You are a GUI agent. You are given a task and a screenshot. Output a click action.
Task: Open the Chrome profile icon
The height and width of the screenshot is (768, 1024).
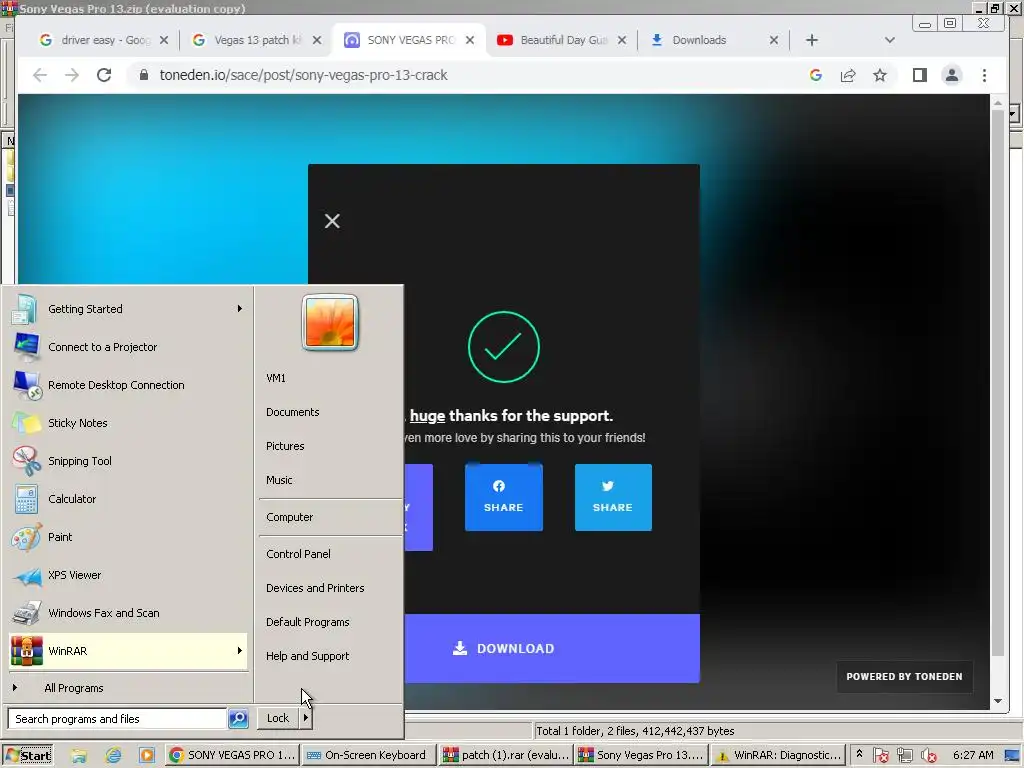952,75
